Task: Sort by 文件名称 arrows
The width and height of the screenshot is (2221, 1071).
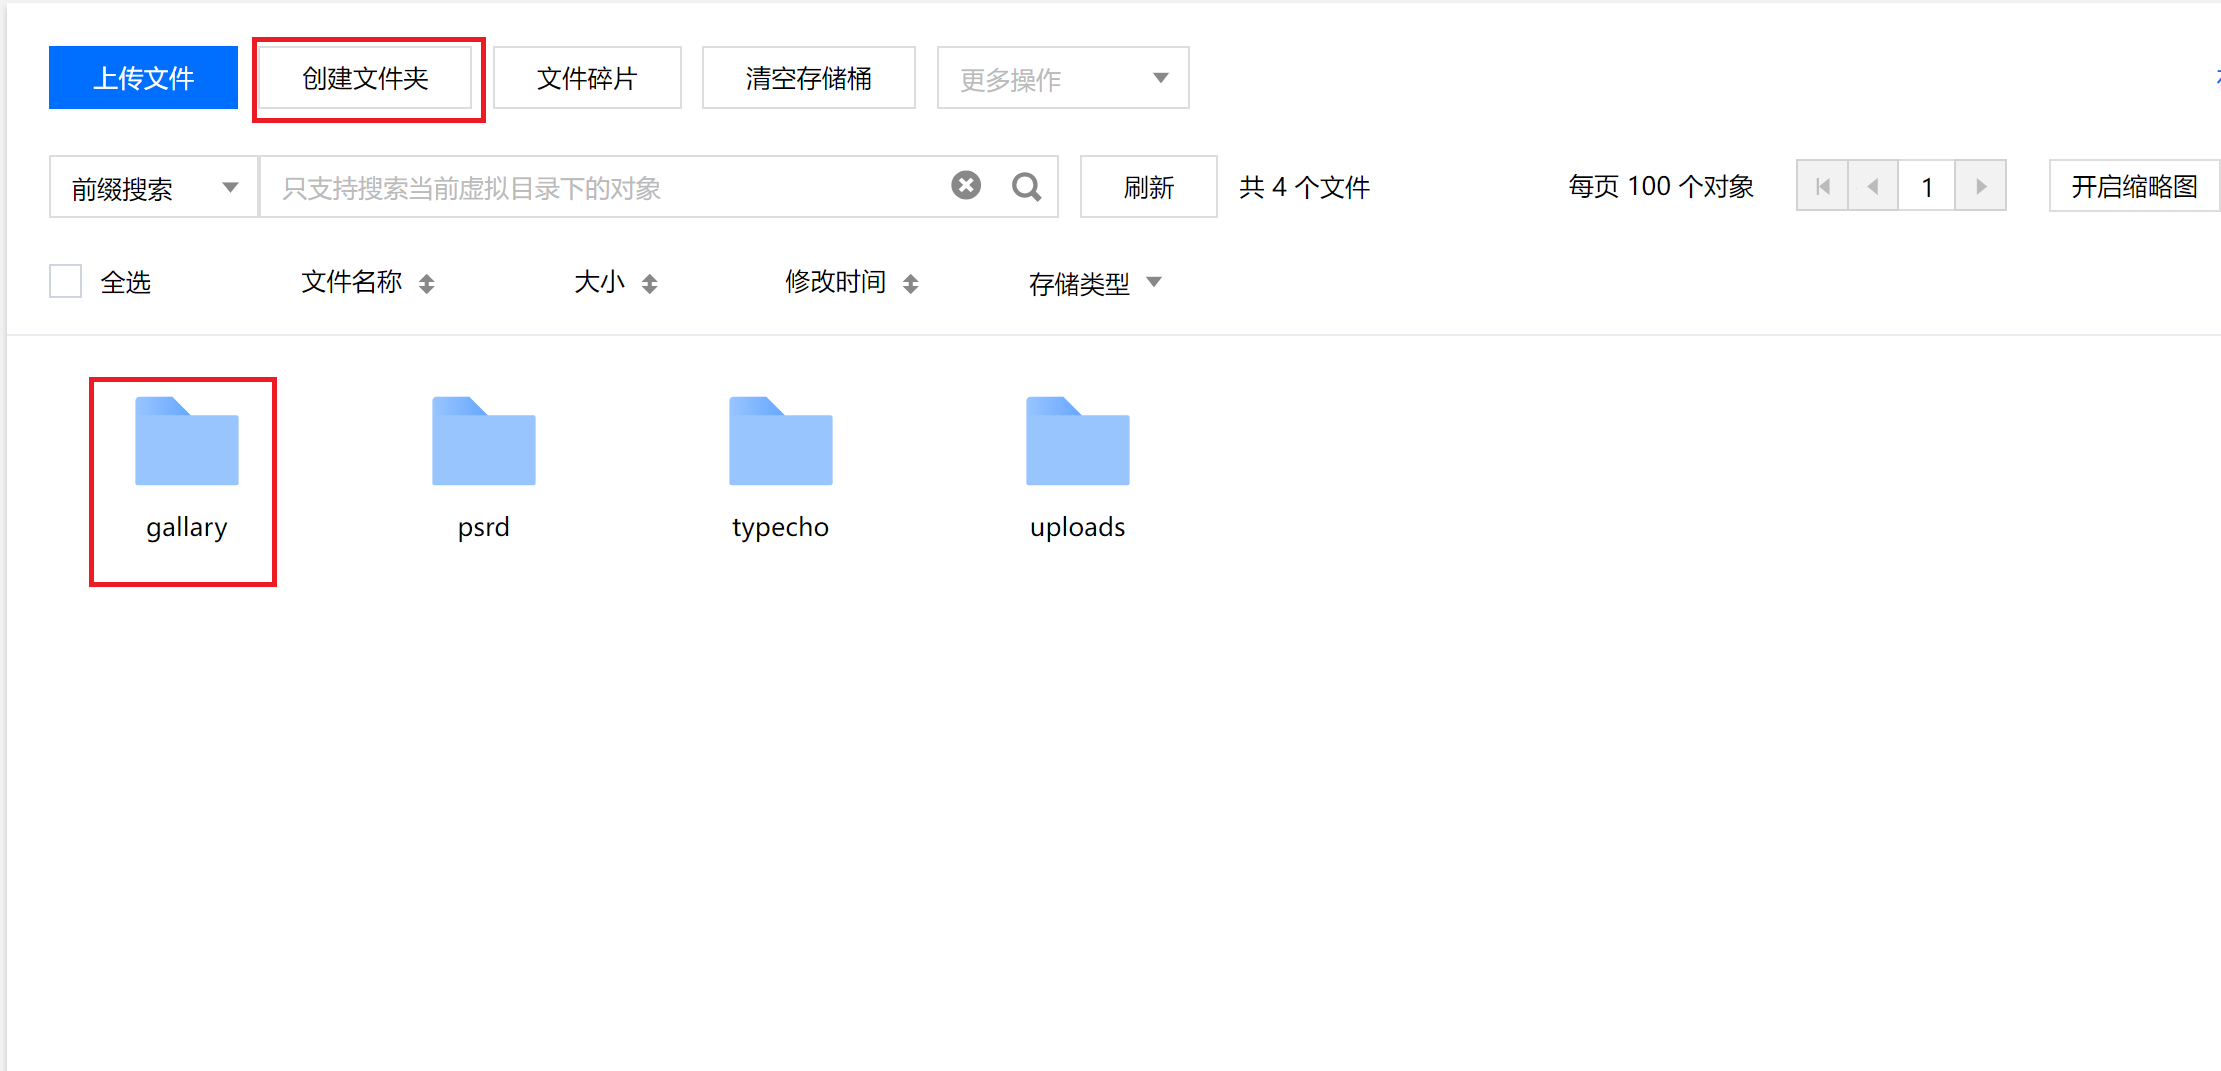Action: [x=427, y=284]
